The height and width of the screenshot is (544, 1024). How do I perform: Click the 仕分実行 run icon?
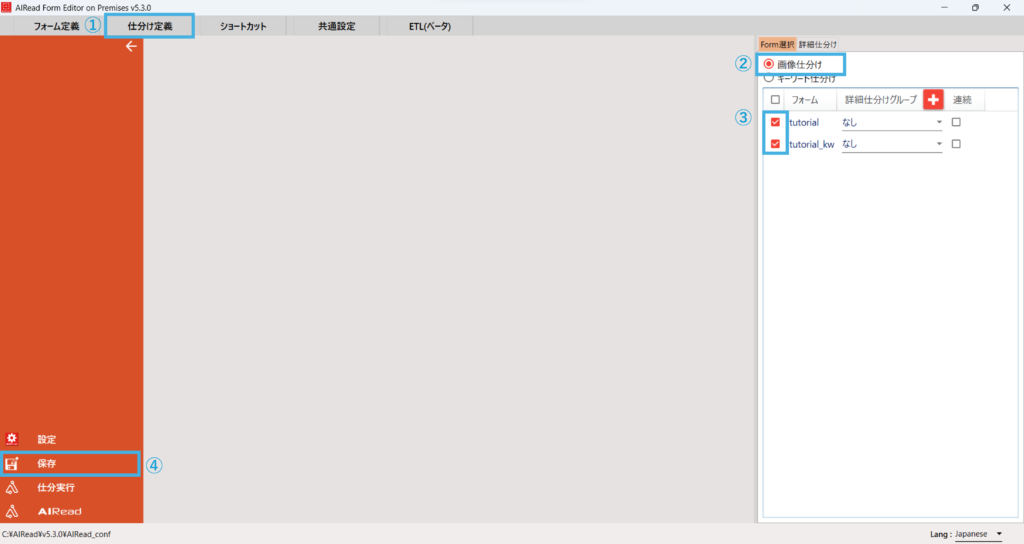click(x=12, y=488)
